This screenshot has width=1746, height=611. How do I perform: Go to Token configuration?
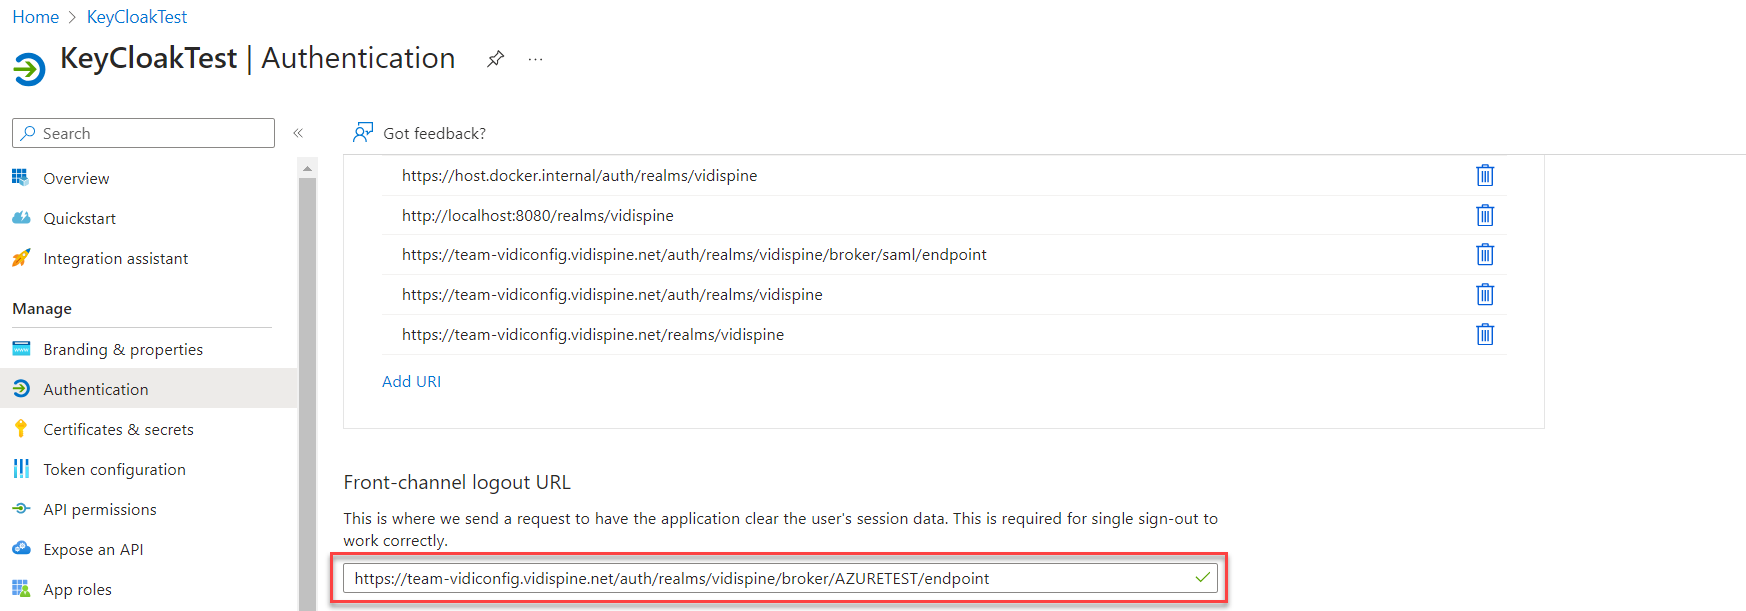pyautogui.click(x=114, y=470)
